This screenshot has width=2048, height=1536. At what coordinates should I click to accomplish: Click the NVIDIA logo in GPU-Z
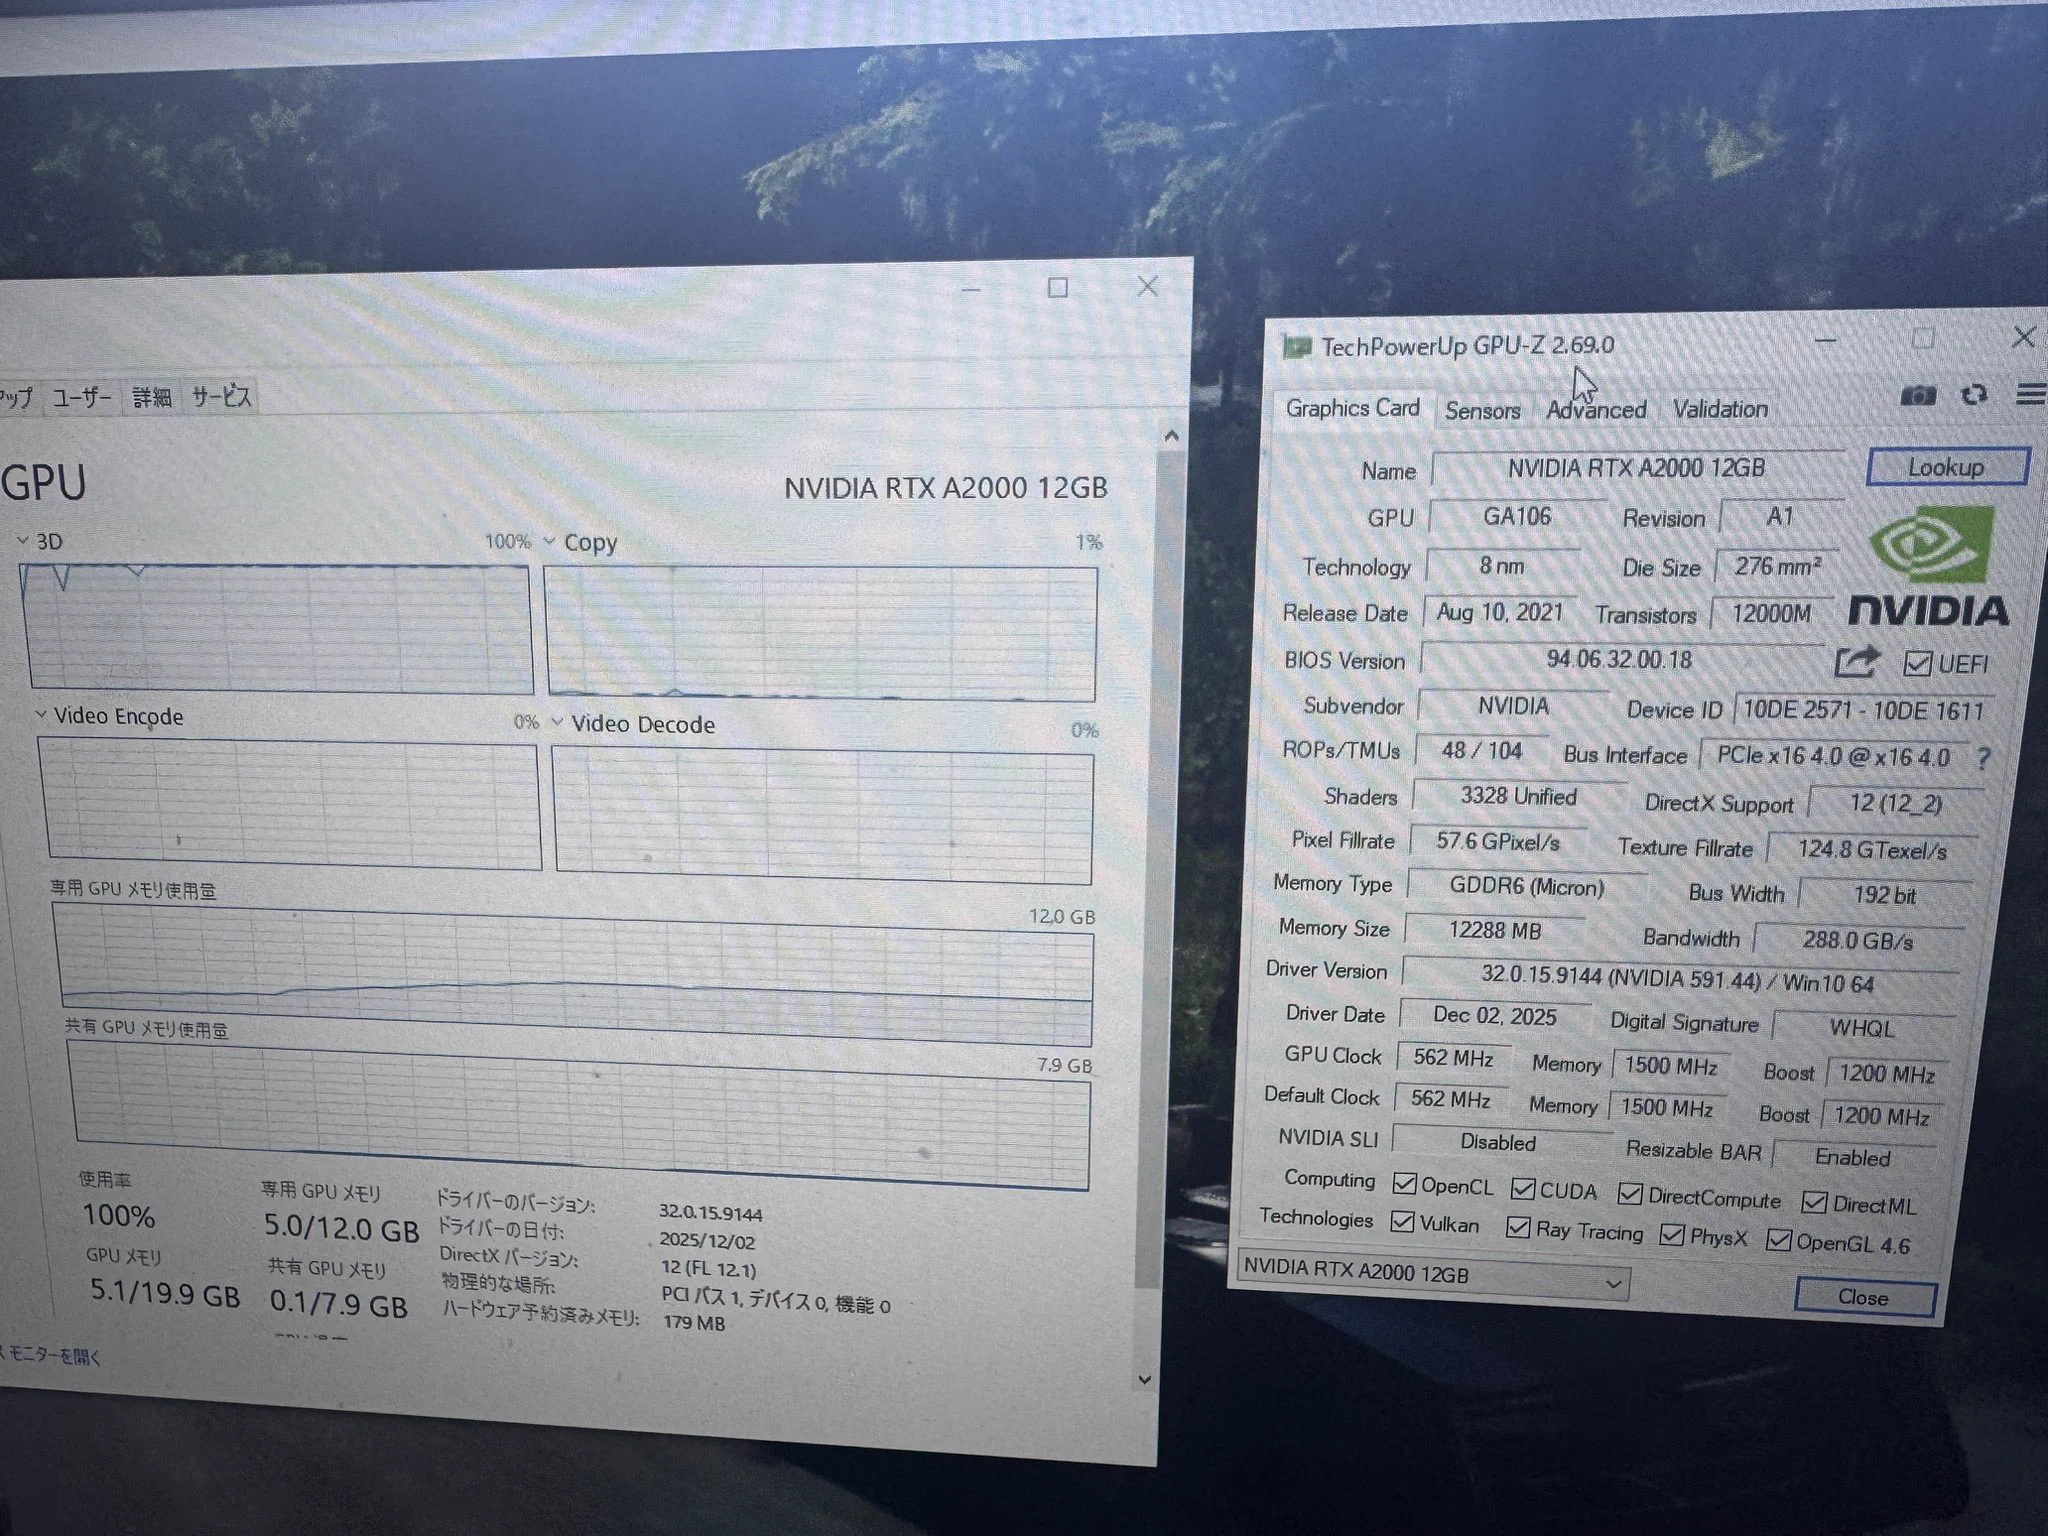[1929, 568]
